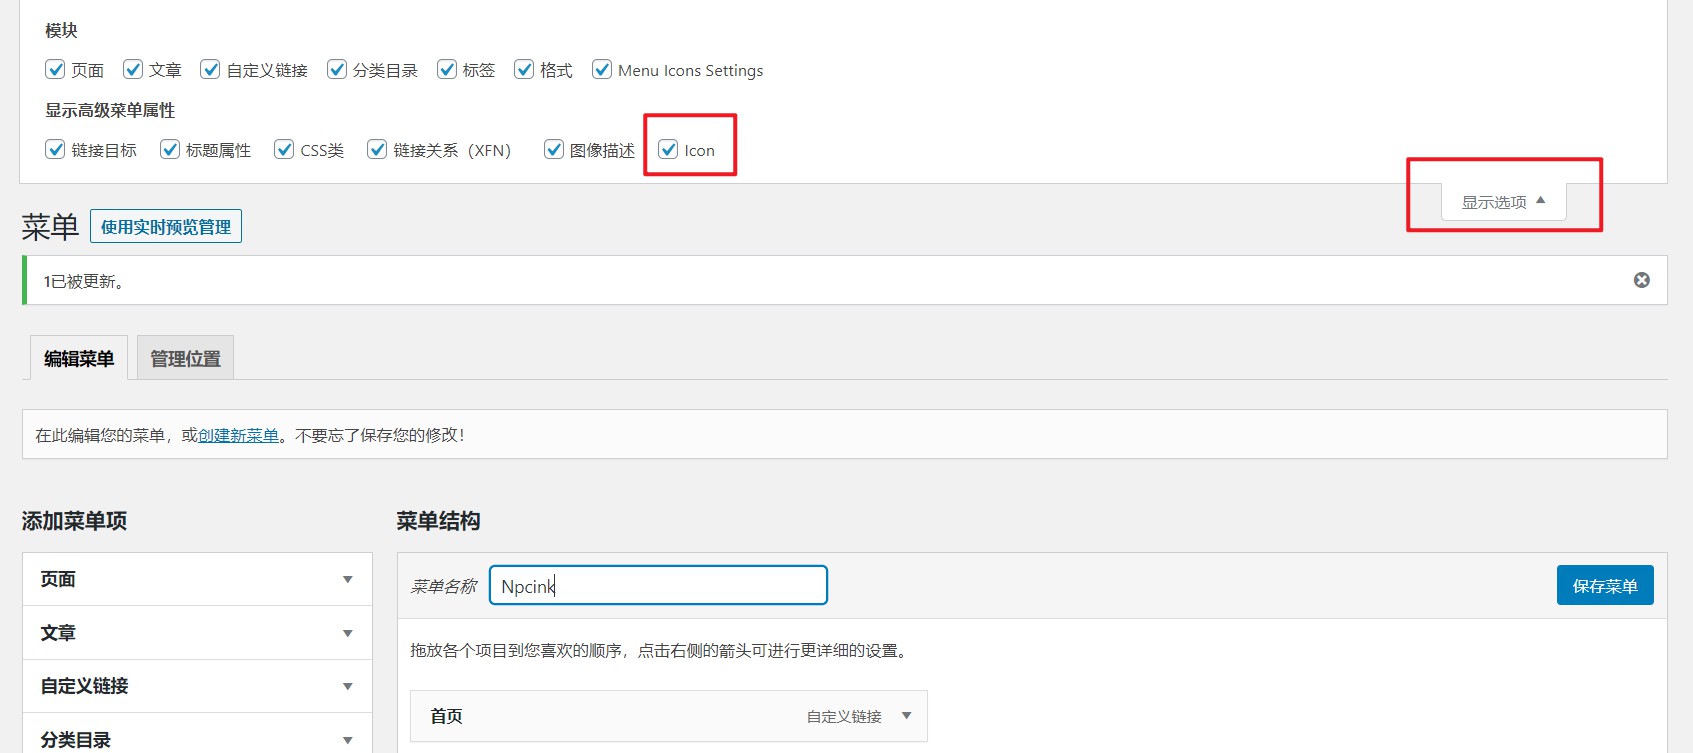Uncheck the CSS类 property checkbox
This screenshot has width=1693, height=753.
coord(284,150)
